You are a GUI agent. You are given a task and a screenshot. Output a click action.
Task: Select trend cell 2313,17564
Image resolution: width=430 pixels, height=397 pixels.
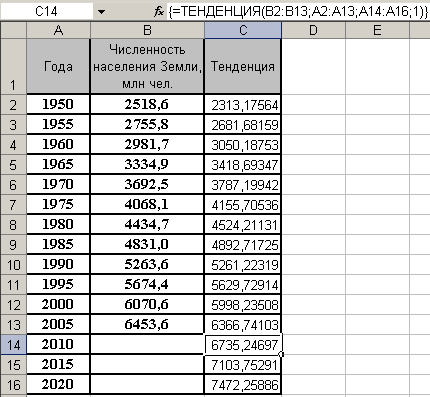pos(243,105)
